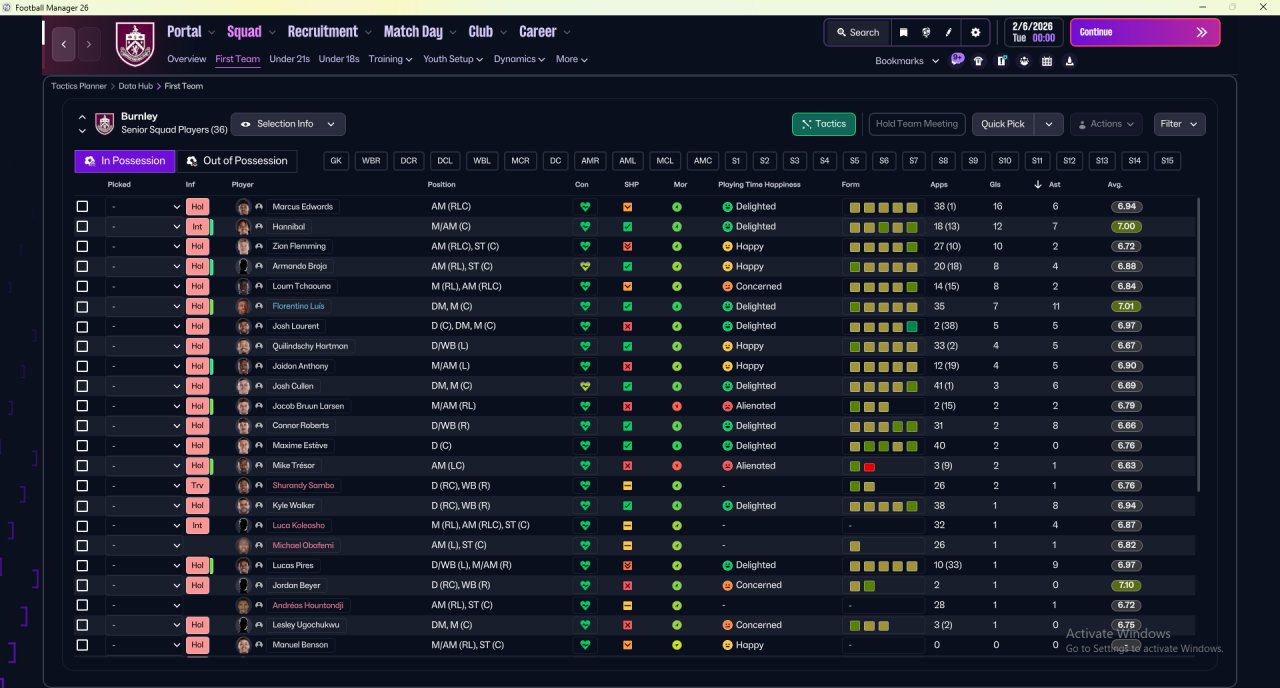The height and width of the screenshot is (688, 1280).
Task: Click the Burnley club crest at top left
Action: [x=135, y=44]
